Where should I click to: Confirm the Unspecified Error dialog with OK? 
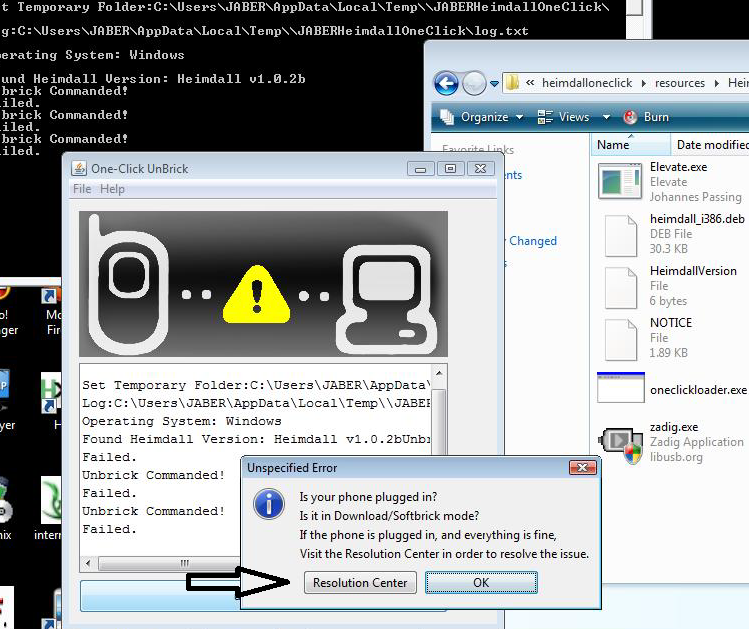(x=481, y=583)
